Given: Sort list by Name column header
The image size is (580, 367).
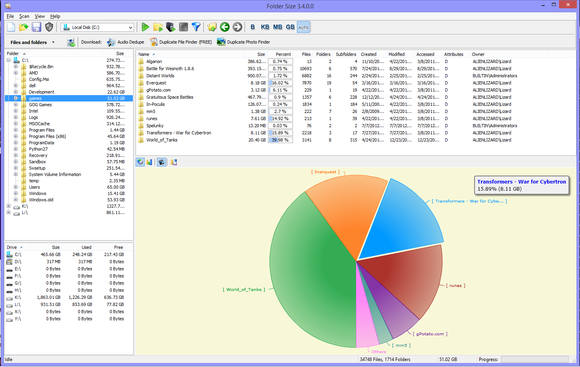Looking at the screenshot, I should tap(190, 54).
